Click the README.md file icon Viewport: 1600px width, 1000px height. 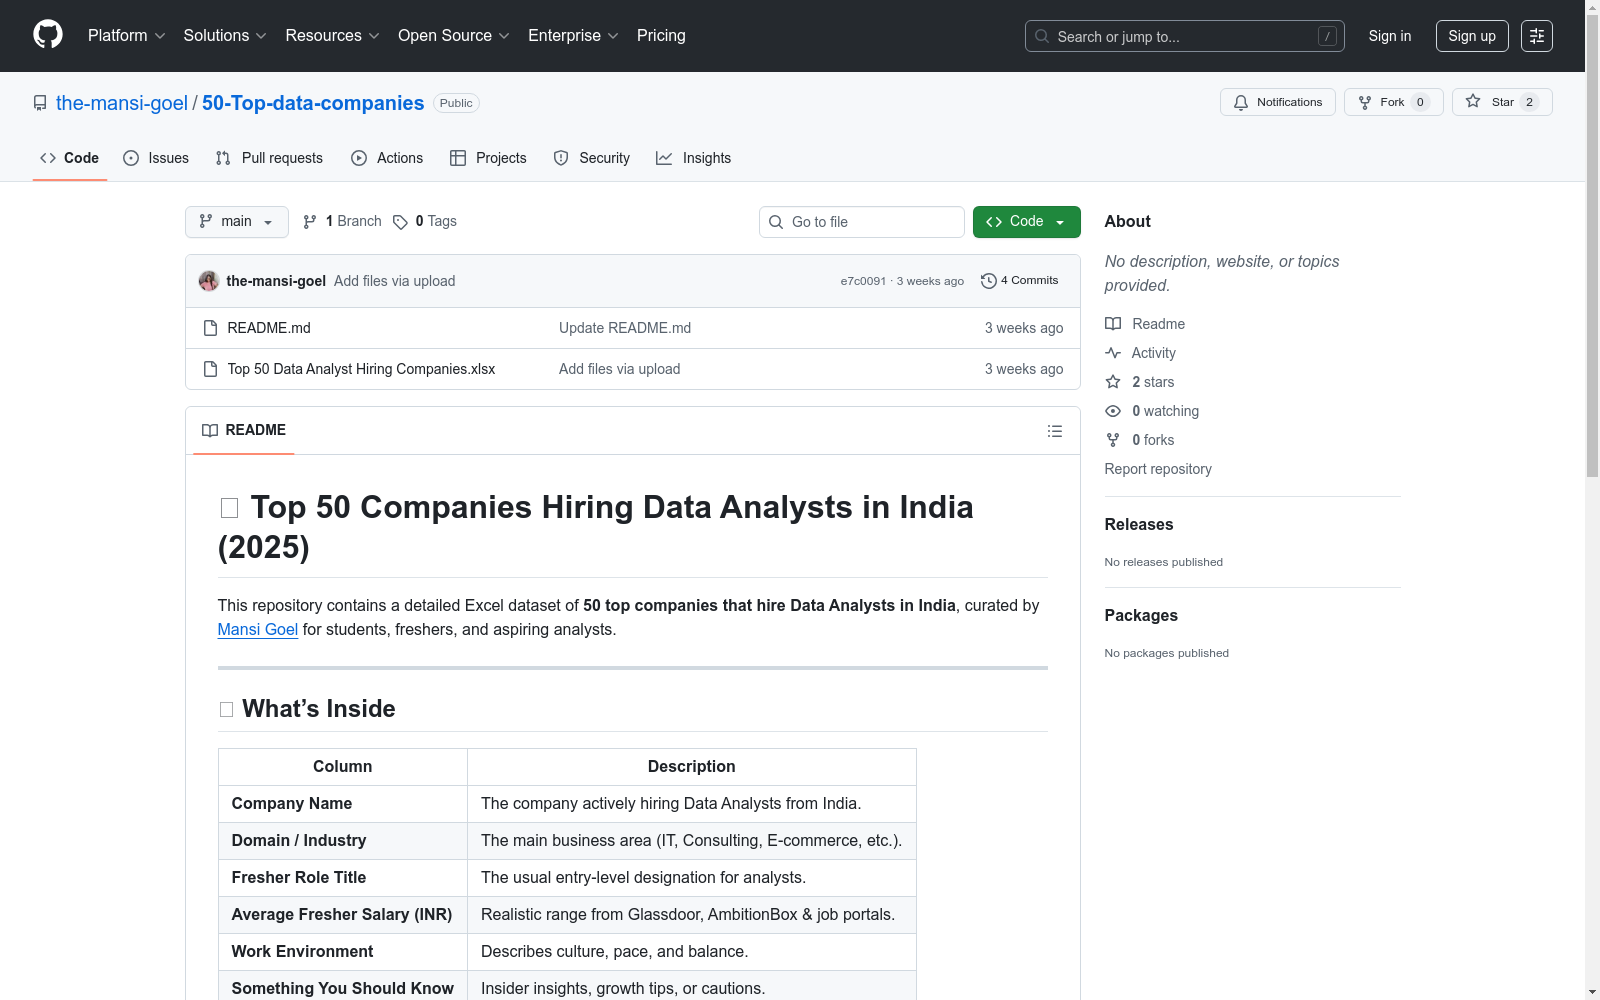coord(210,328)
